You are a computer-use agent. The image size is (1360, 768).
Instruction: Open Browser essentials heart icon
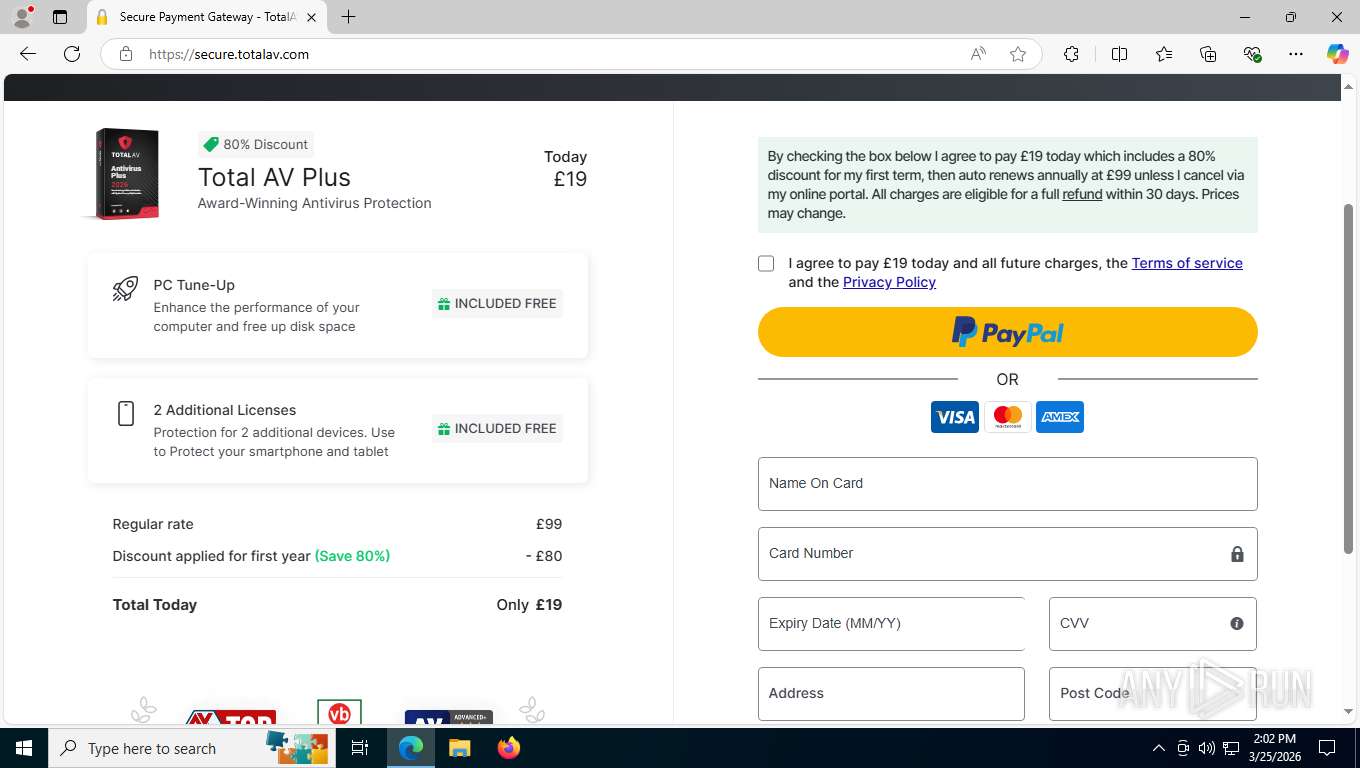tap(1252, 54)
